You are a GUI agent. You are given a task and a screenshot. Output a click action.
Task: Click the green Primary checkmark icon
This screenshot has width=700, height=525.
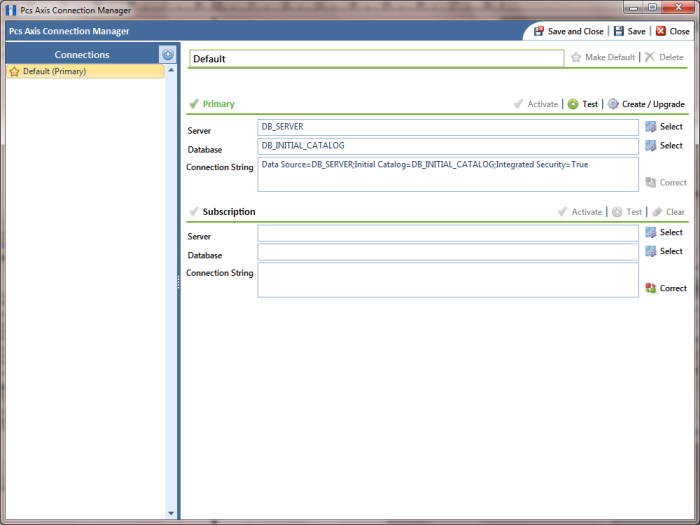[x=194, y=104]
